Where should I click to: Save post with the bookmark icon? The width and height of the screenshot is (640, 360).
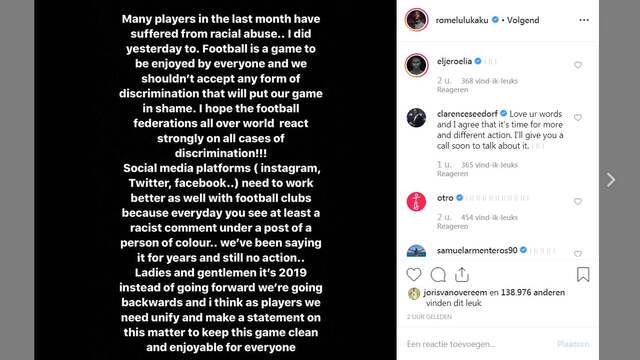583,275
